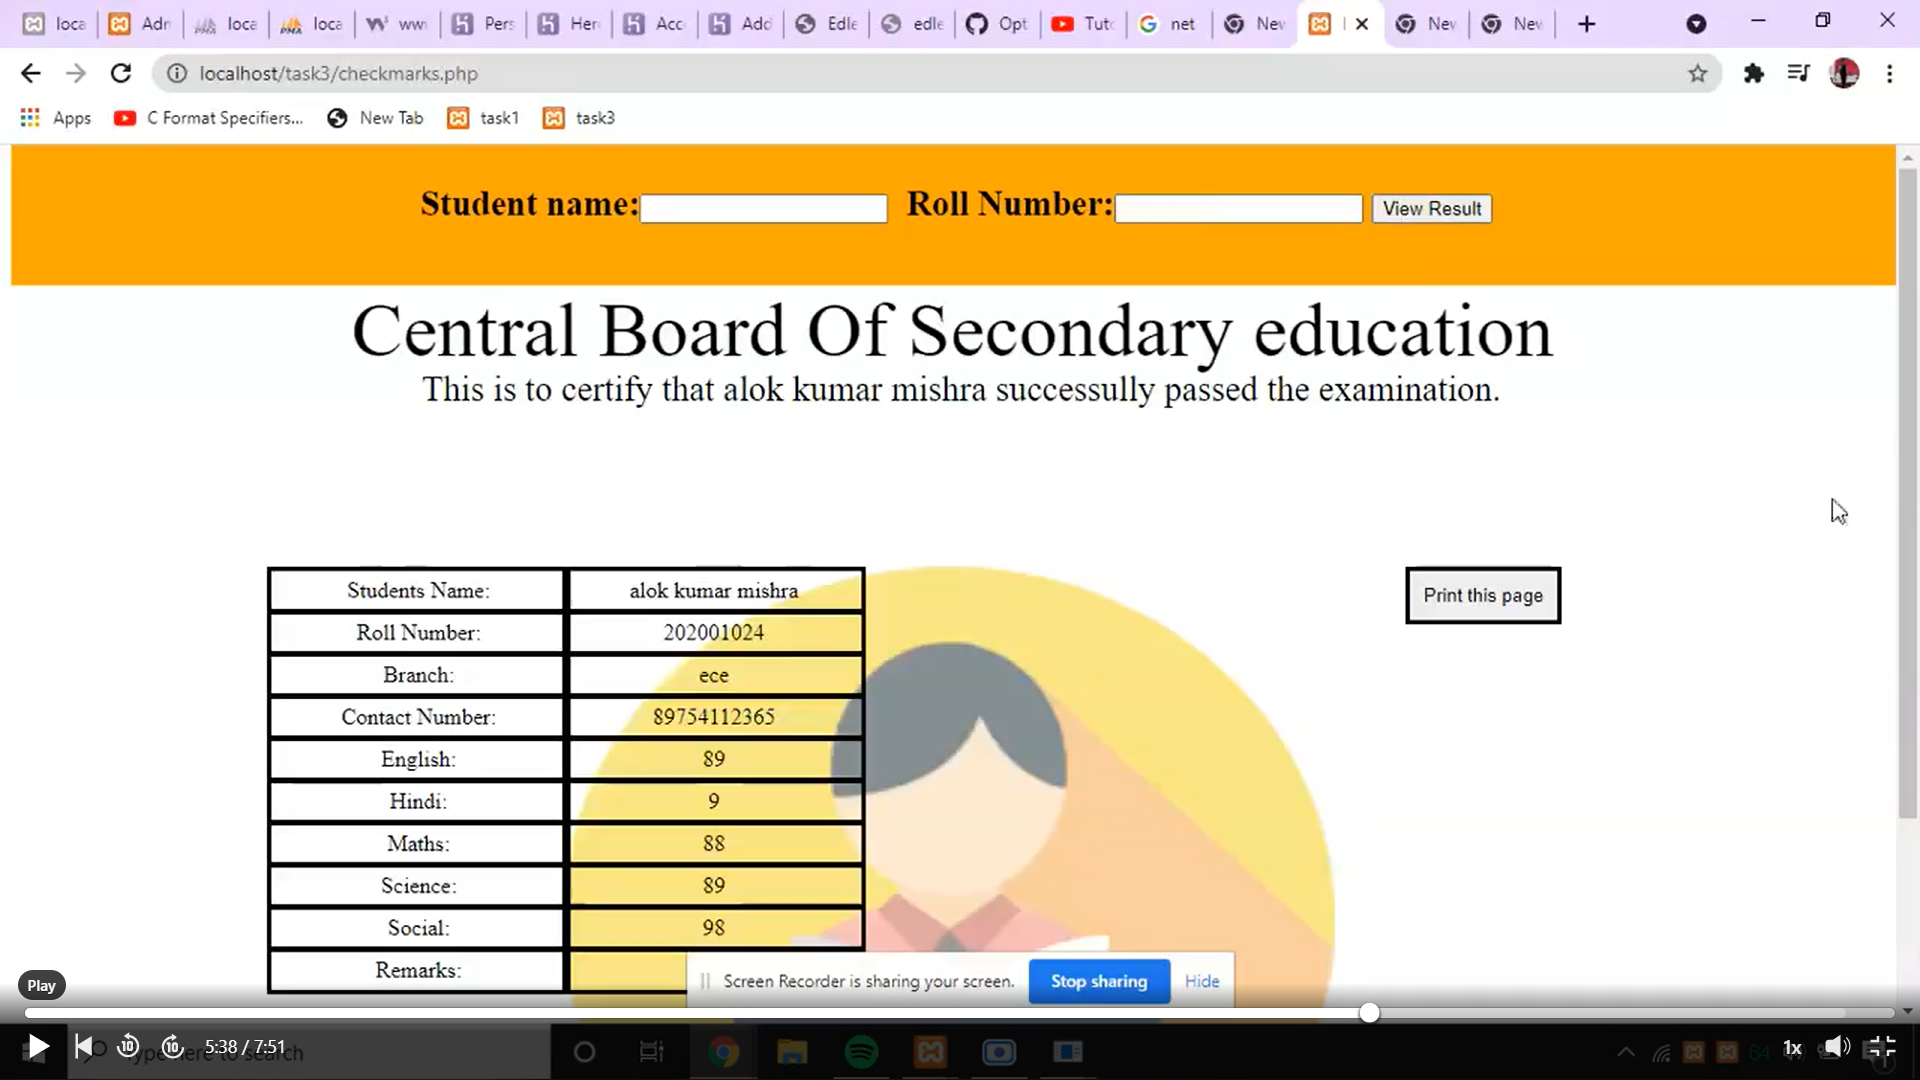Play the video with the play button

[x=37, y=1047]
